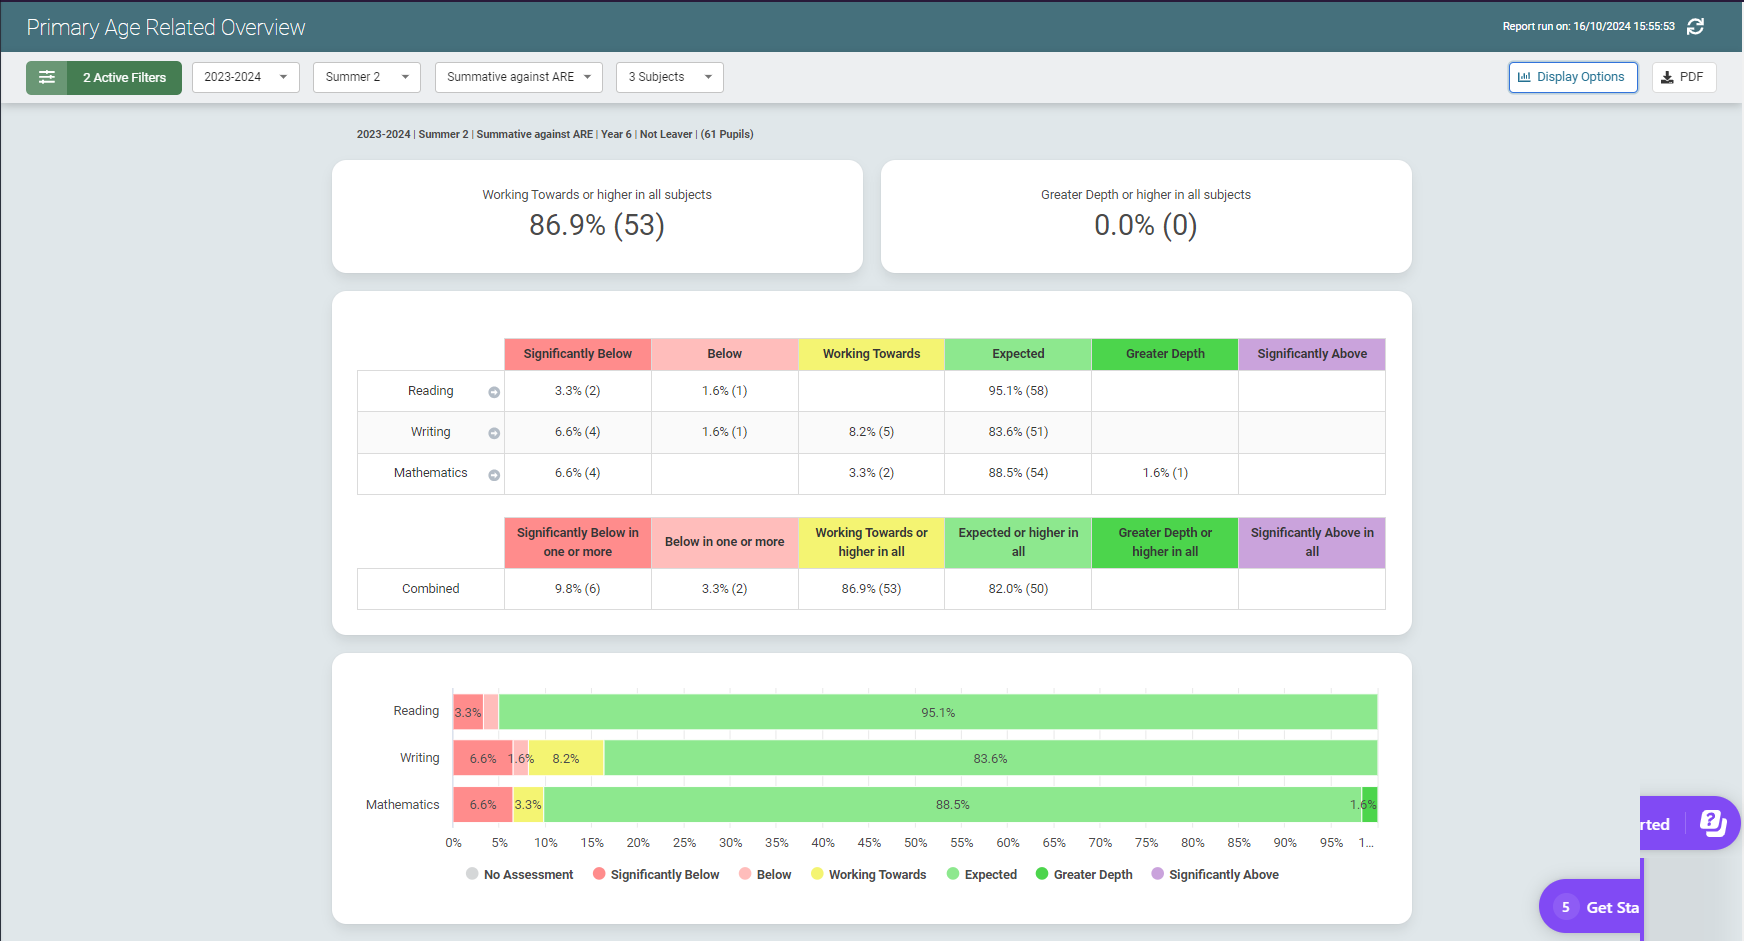The width and height of the screenshot is (1744, 941).
Task: Click the Reading row arrow icon
Action: (x=494, y=392)
